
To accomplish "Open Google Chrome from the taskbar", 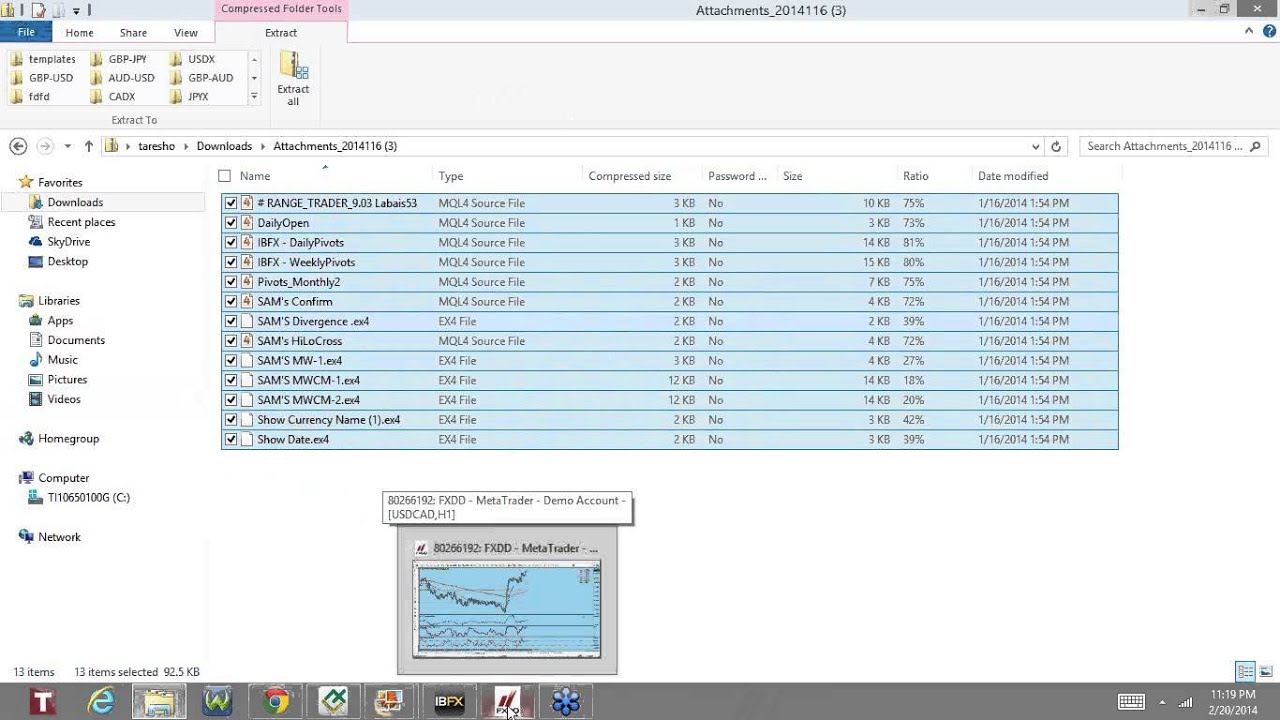I will point(275,702).
